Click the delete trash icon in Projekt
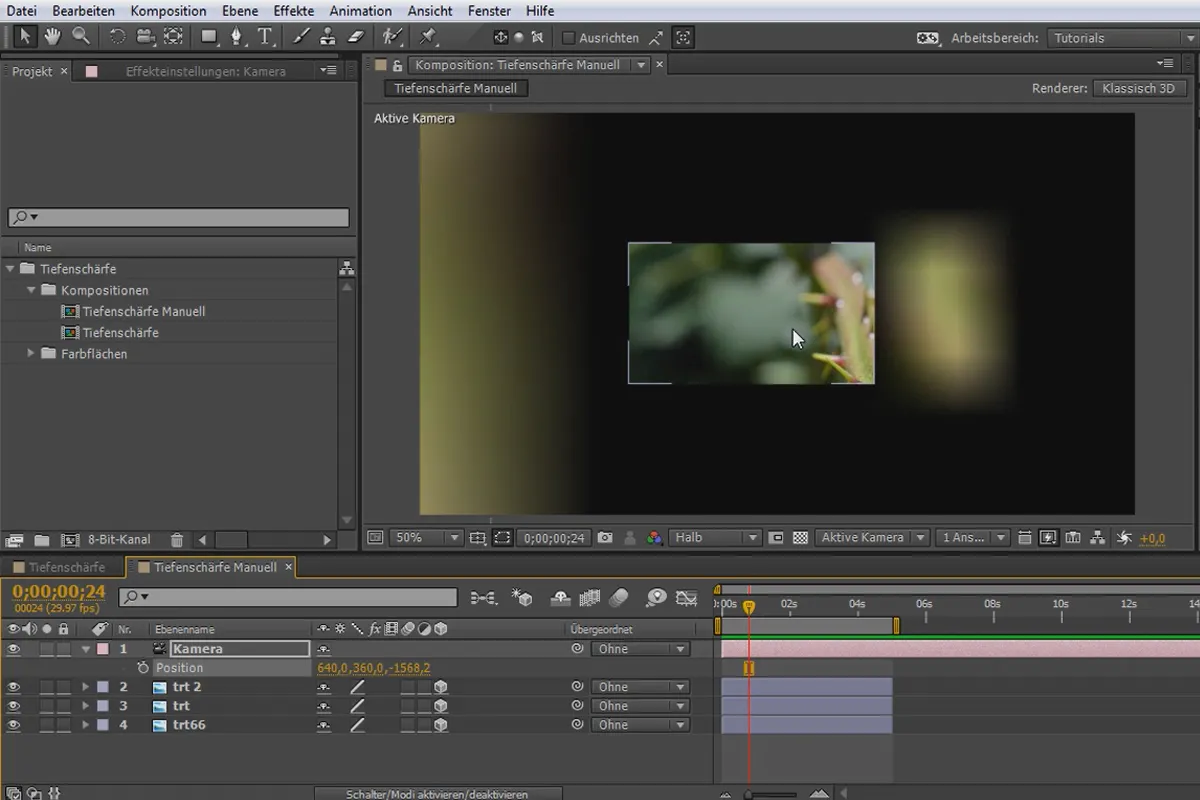Screen dimensions: 1200x800 [176, 540]
